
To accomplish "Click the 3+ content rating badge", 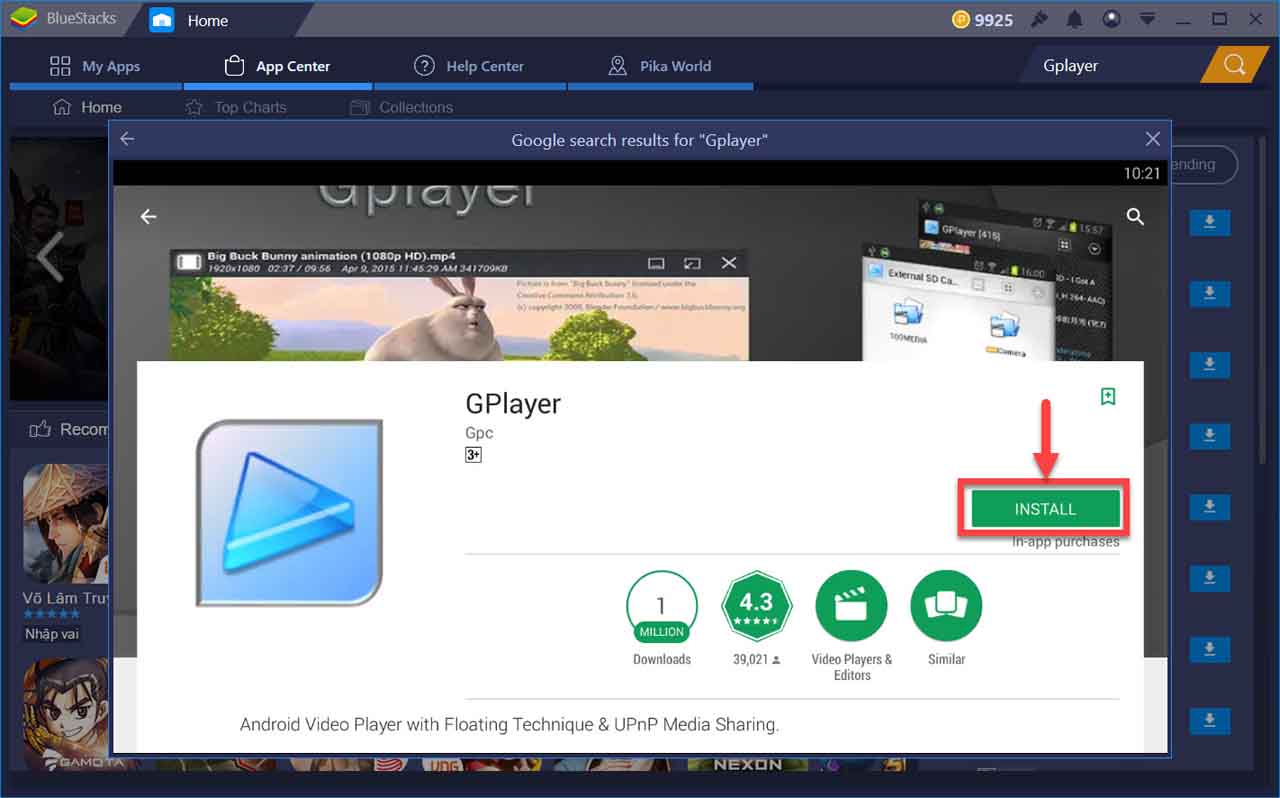I will click(x=473, y=455).
